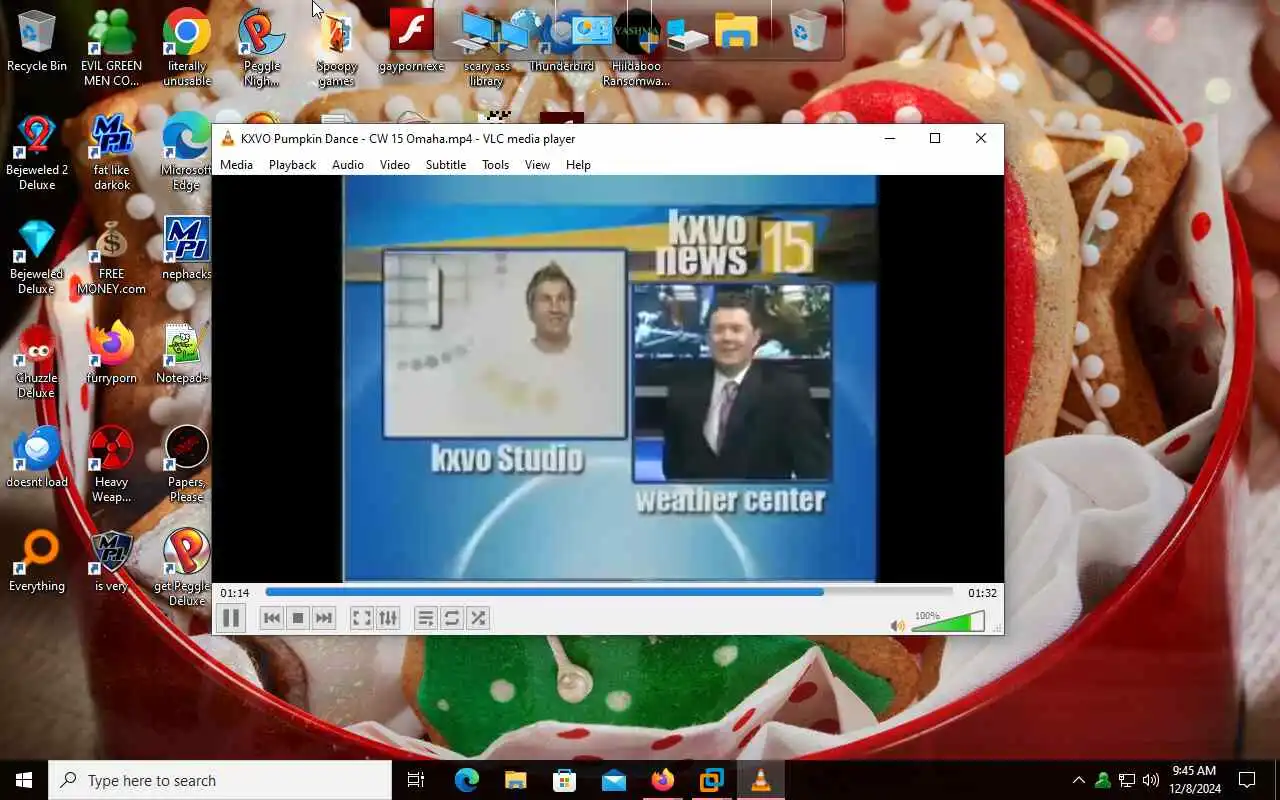Seek within the VLC playback progress bar

(608, 592)
